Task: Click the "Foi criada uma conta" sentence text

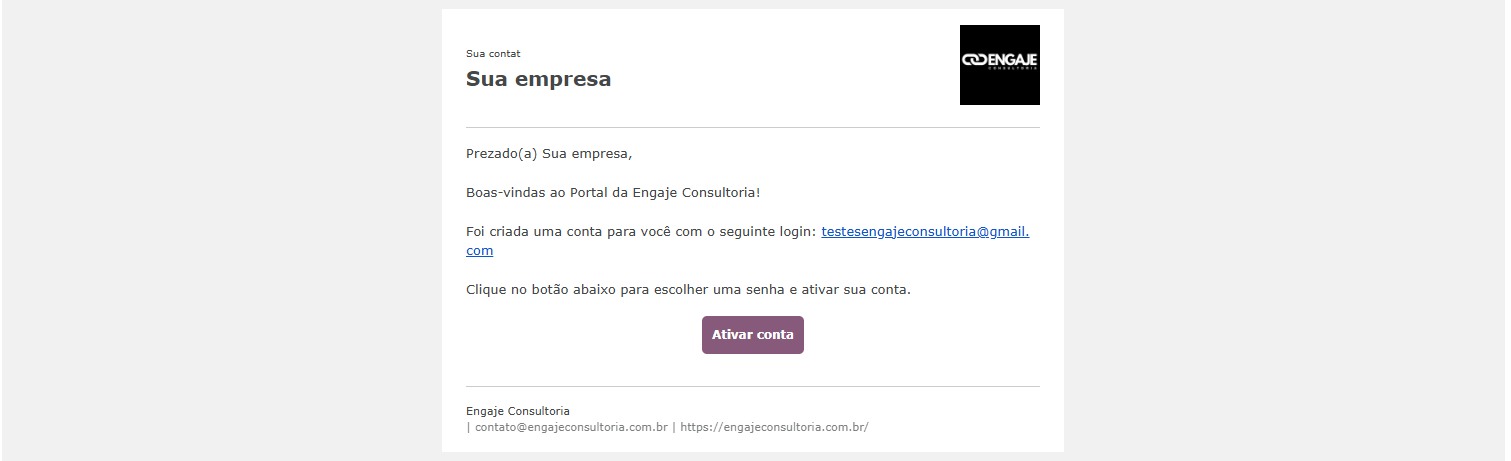Action: click(x=641, y=231)
